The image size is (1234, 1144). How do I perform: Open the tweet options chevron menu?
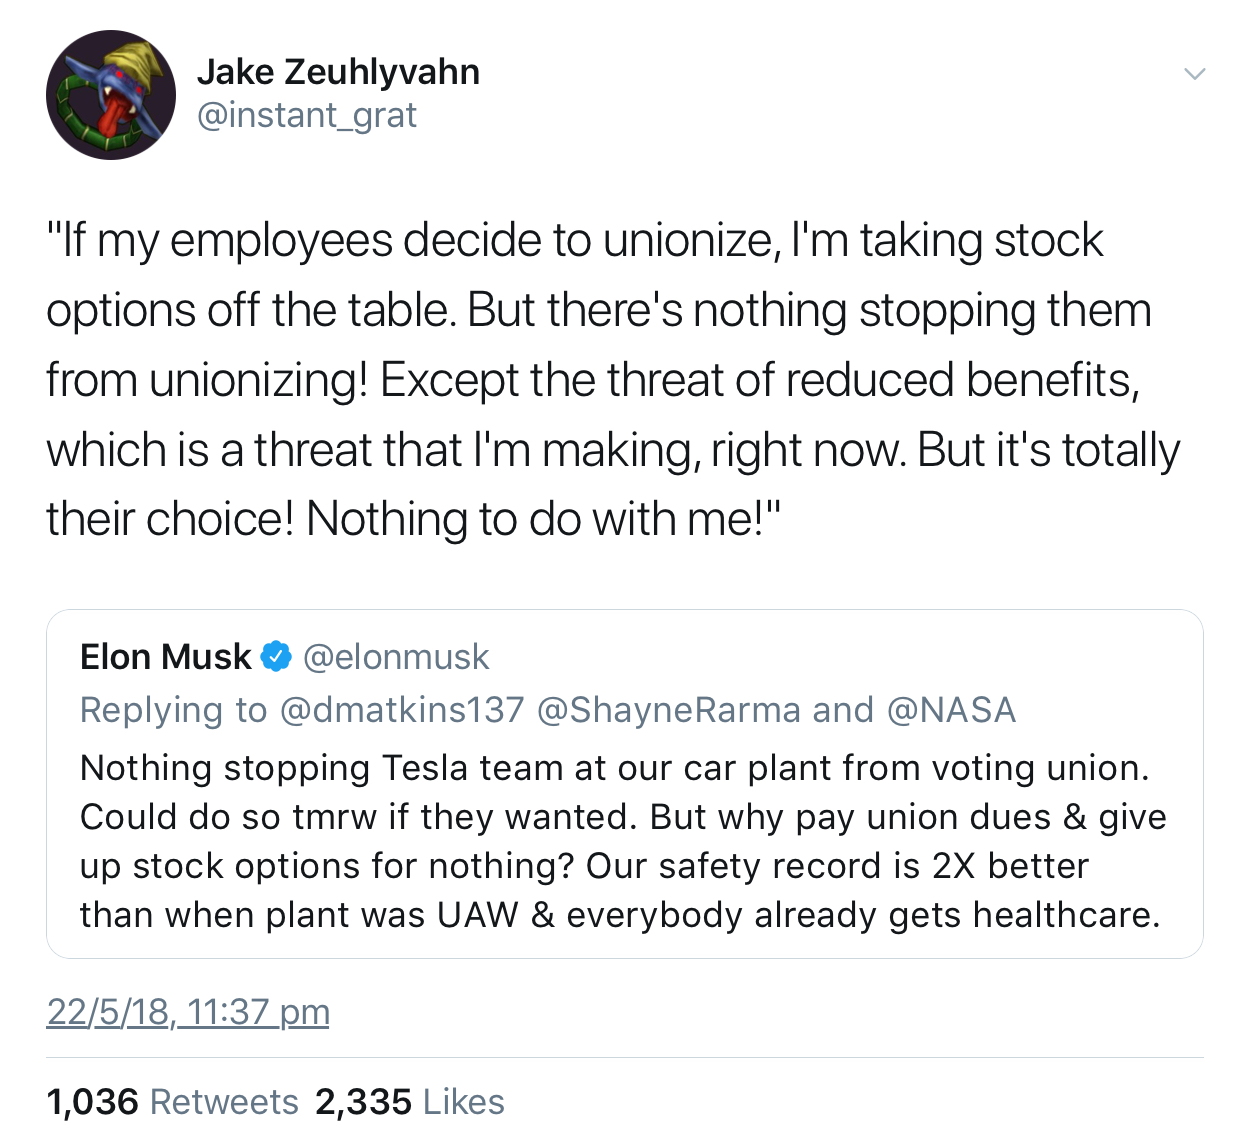tap(1194, 74)
